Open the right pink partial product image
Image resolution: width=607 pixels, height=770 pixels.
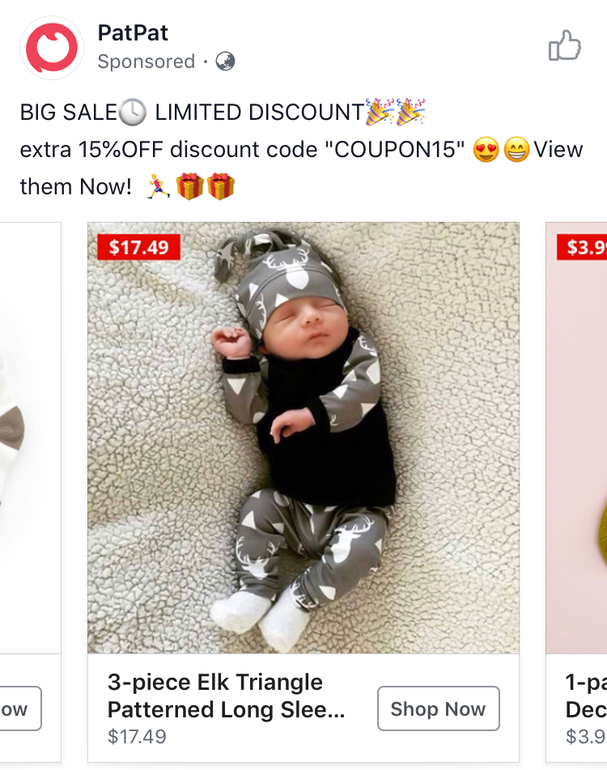tap(577, 438)
